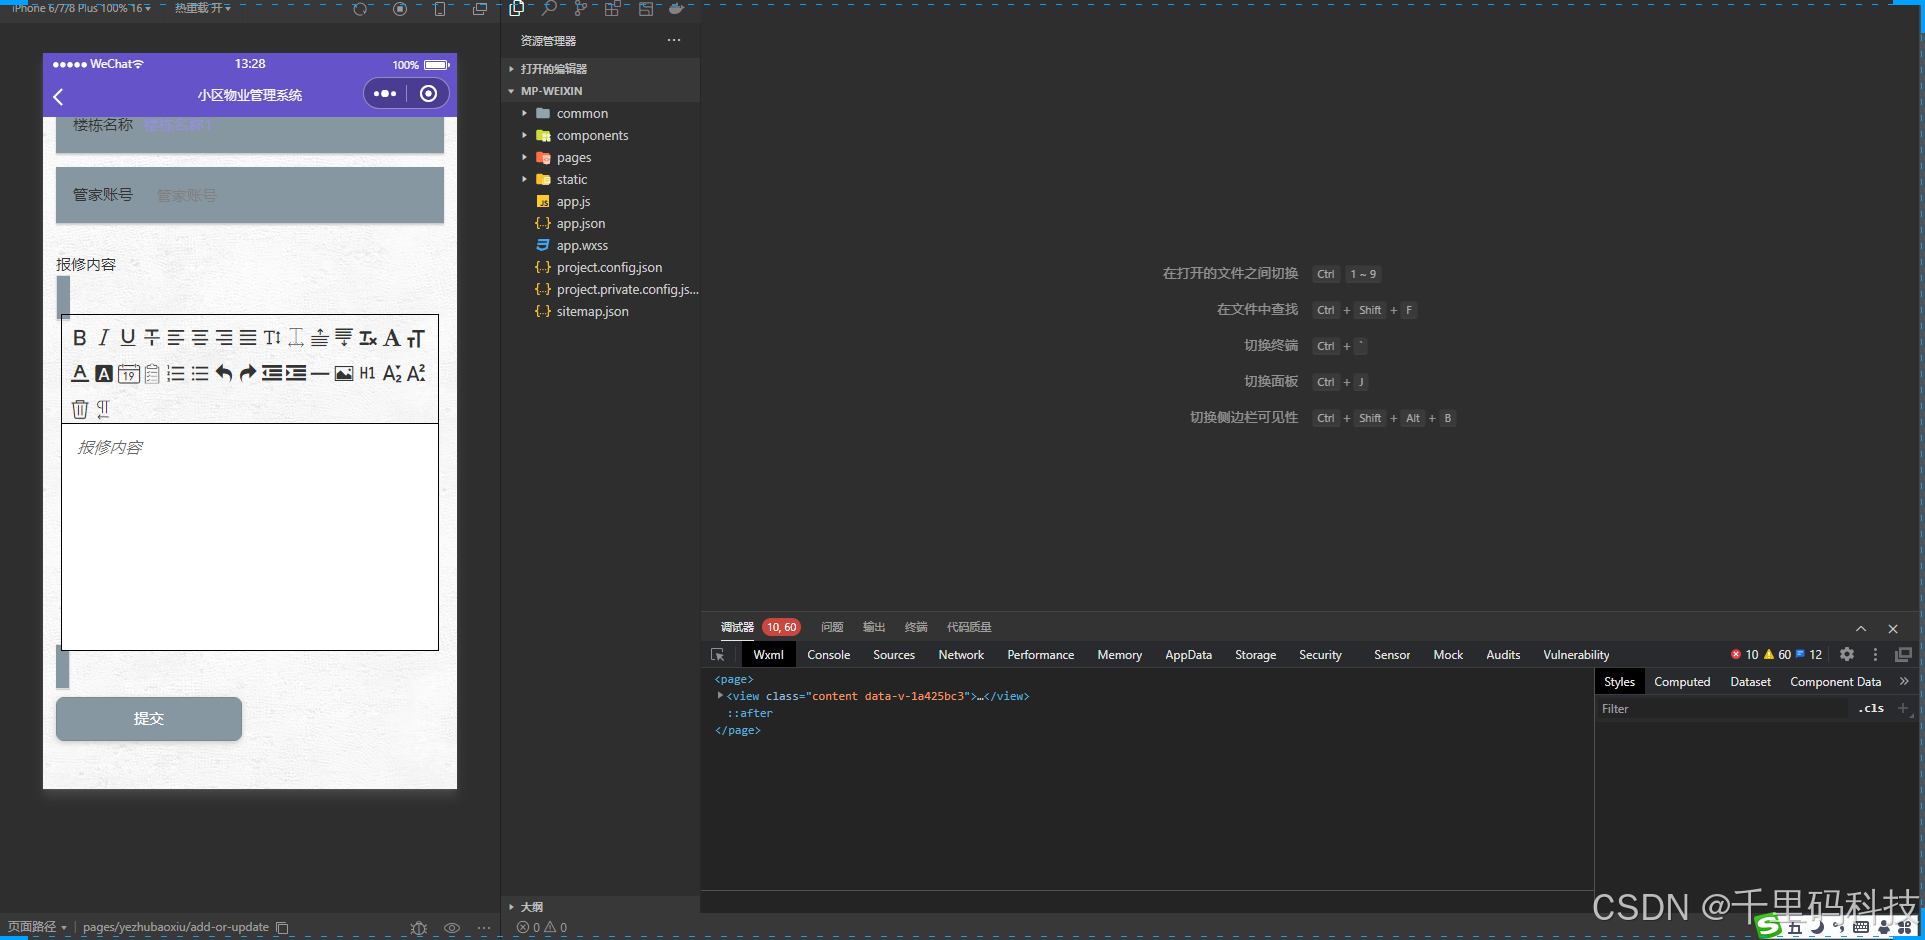This screenshot has height=940, width=1925.
Task: Change font size with the tT icon
Action: (416, 338)
